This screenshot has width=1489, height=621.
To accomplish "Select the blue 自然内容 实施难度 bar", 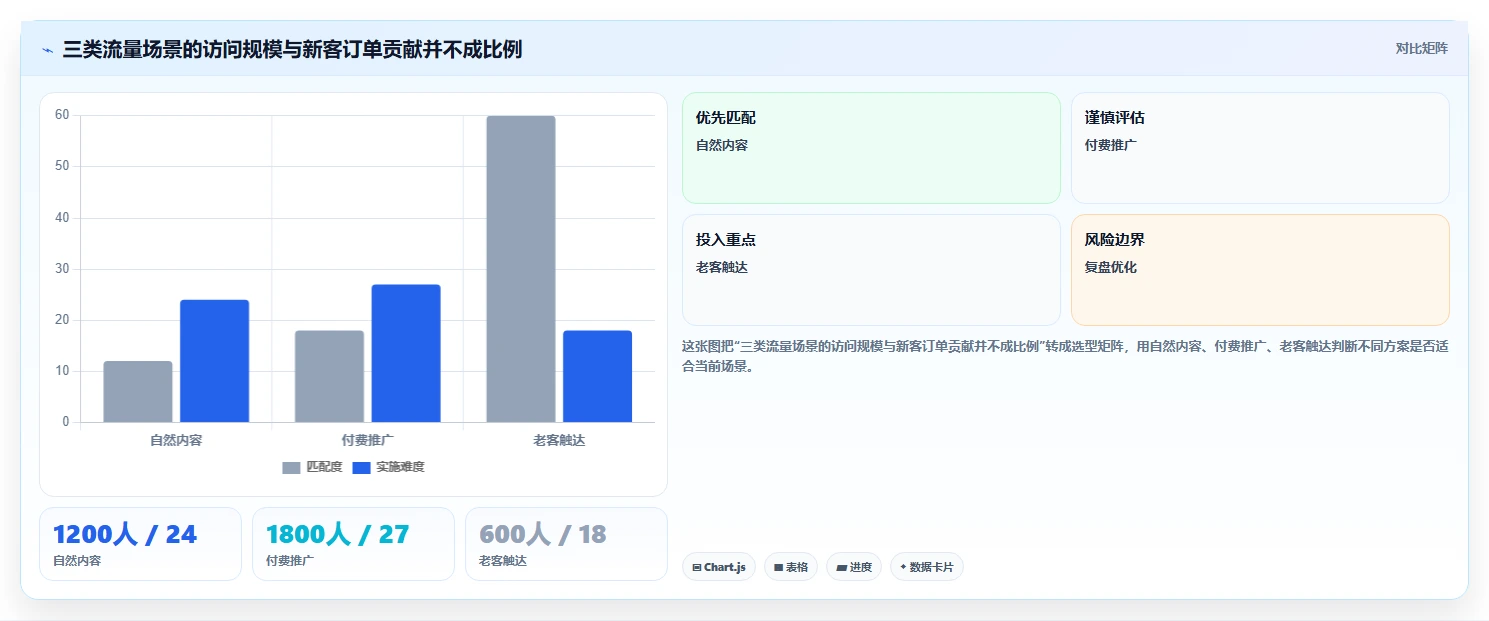I will (214, 361).
